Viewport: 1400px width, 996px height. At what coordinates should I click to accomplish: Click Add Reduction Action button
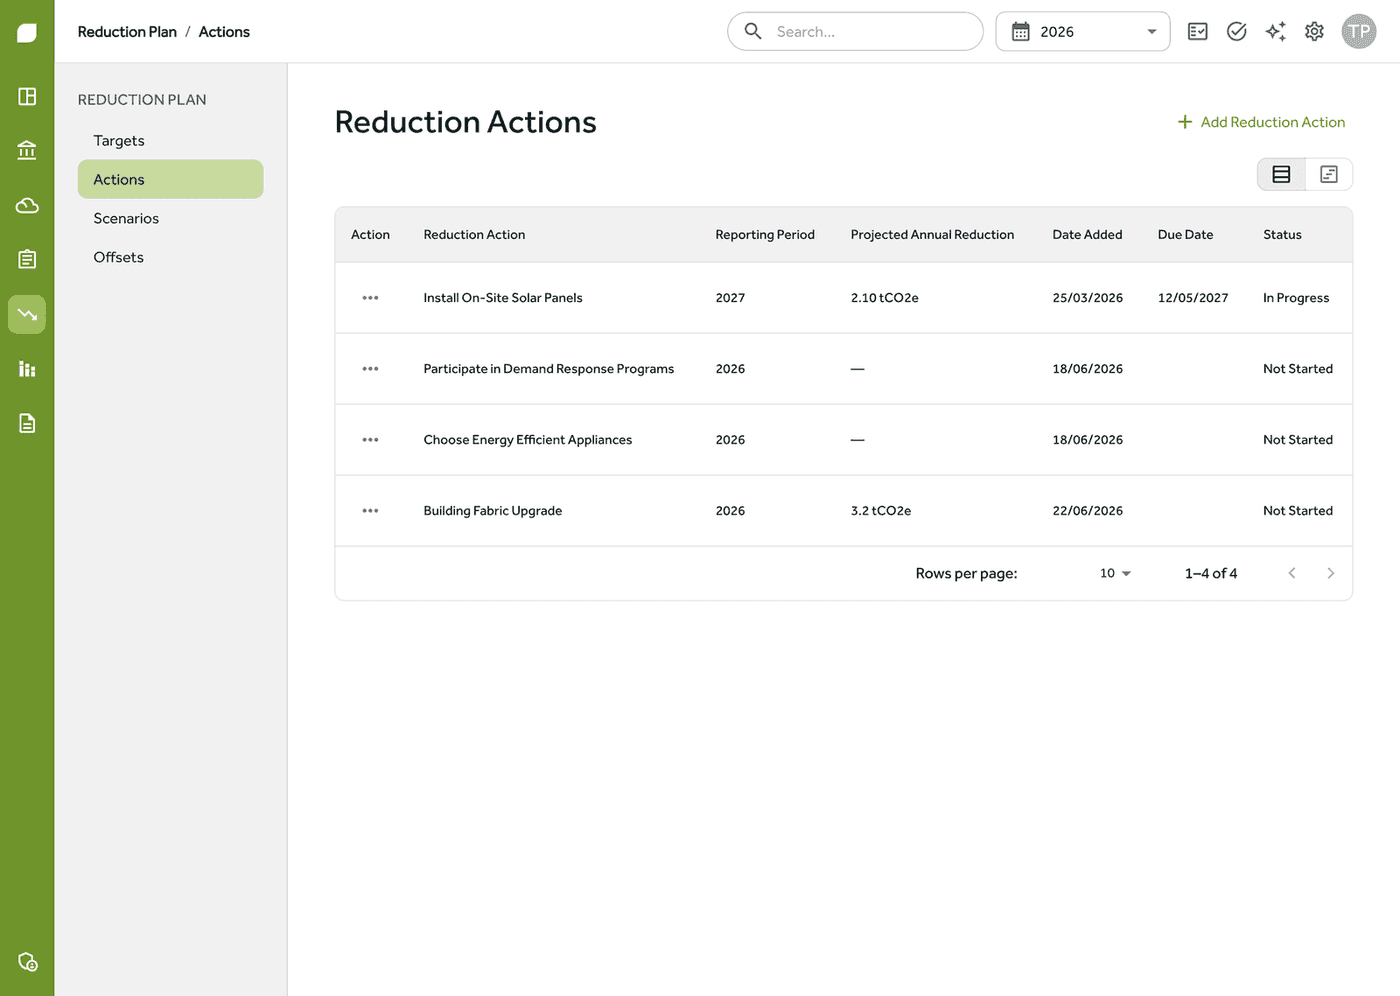point(1261,122)
